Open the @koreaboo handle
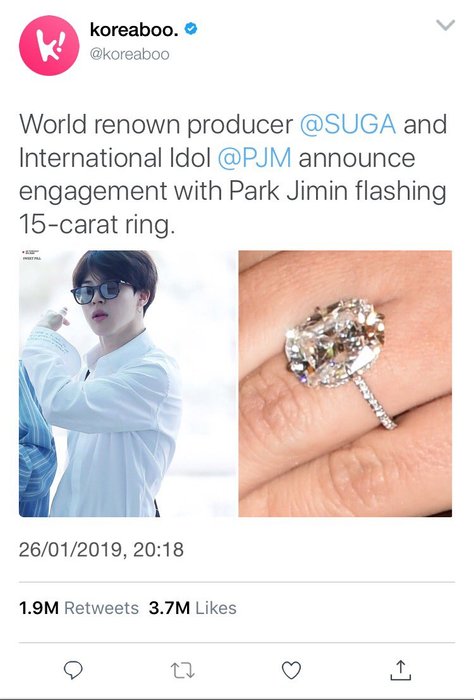The image size is (474, 700). (x=129, y=54)
